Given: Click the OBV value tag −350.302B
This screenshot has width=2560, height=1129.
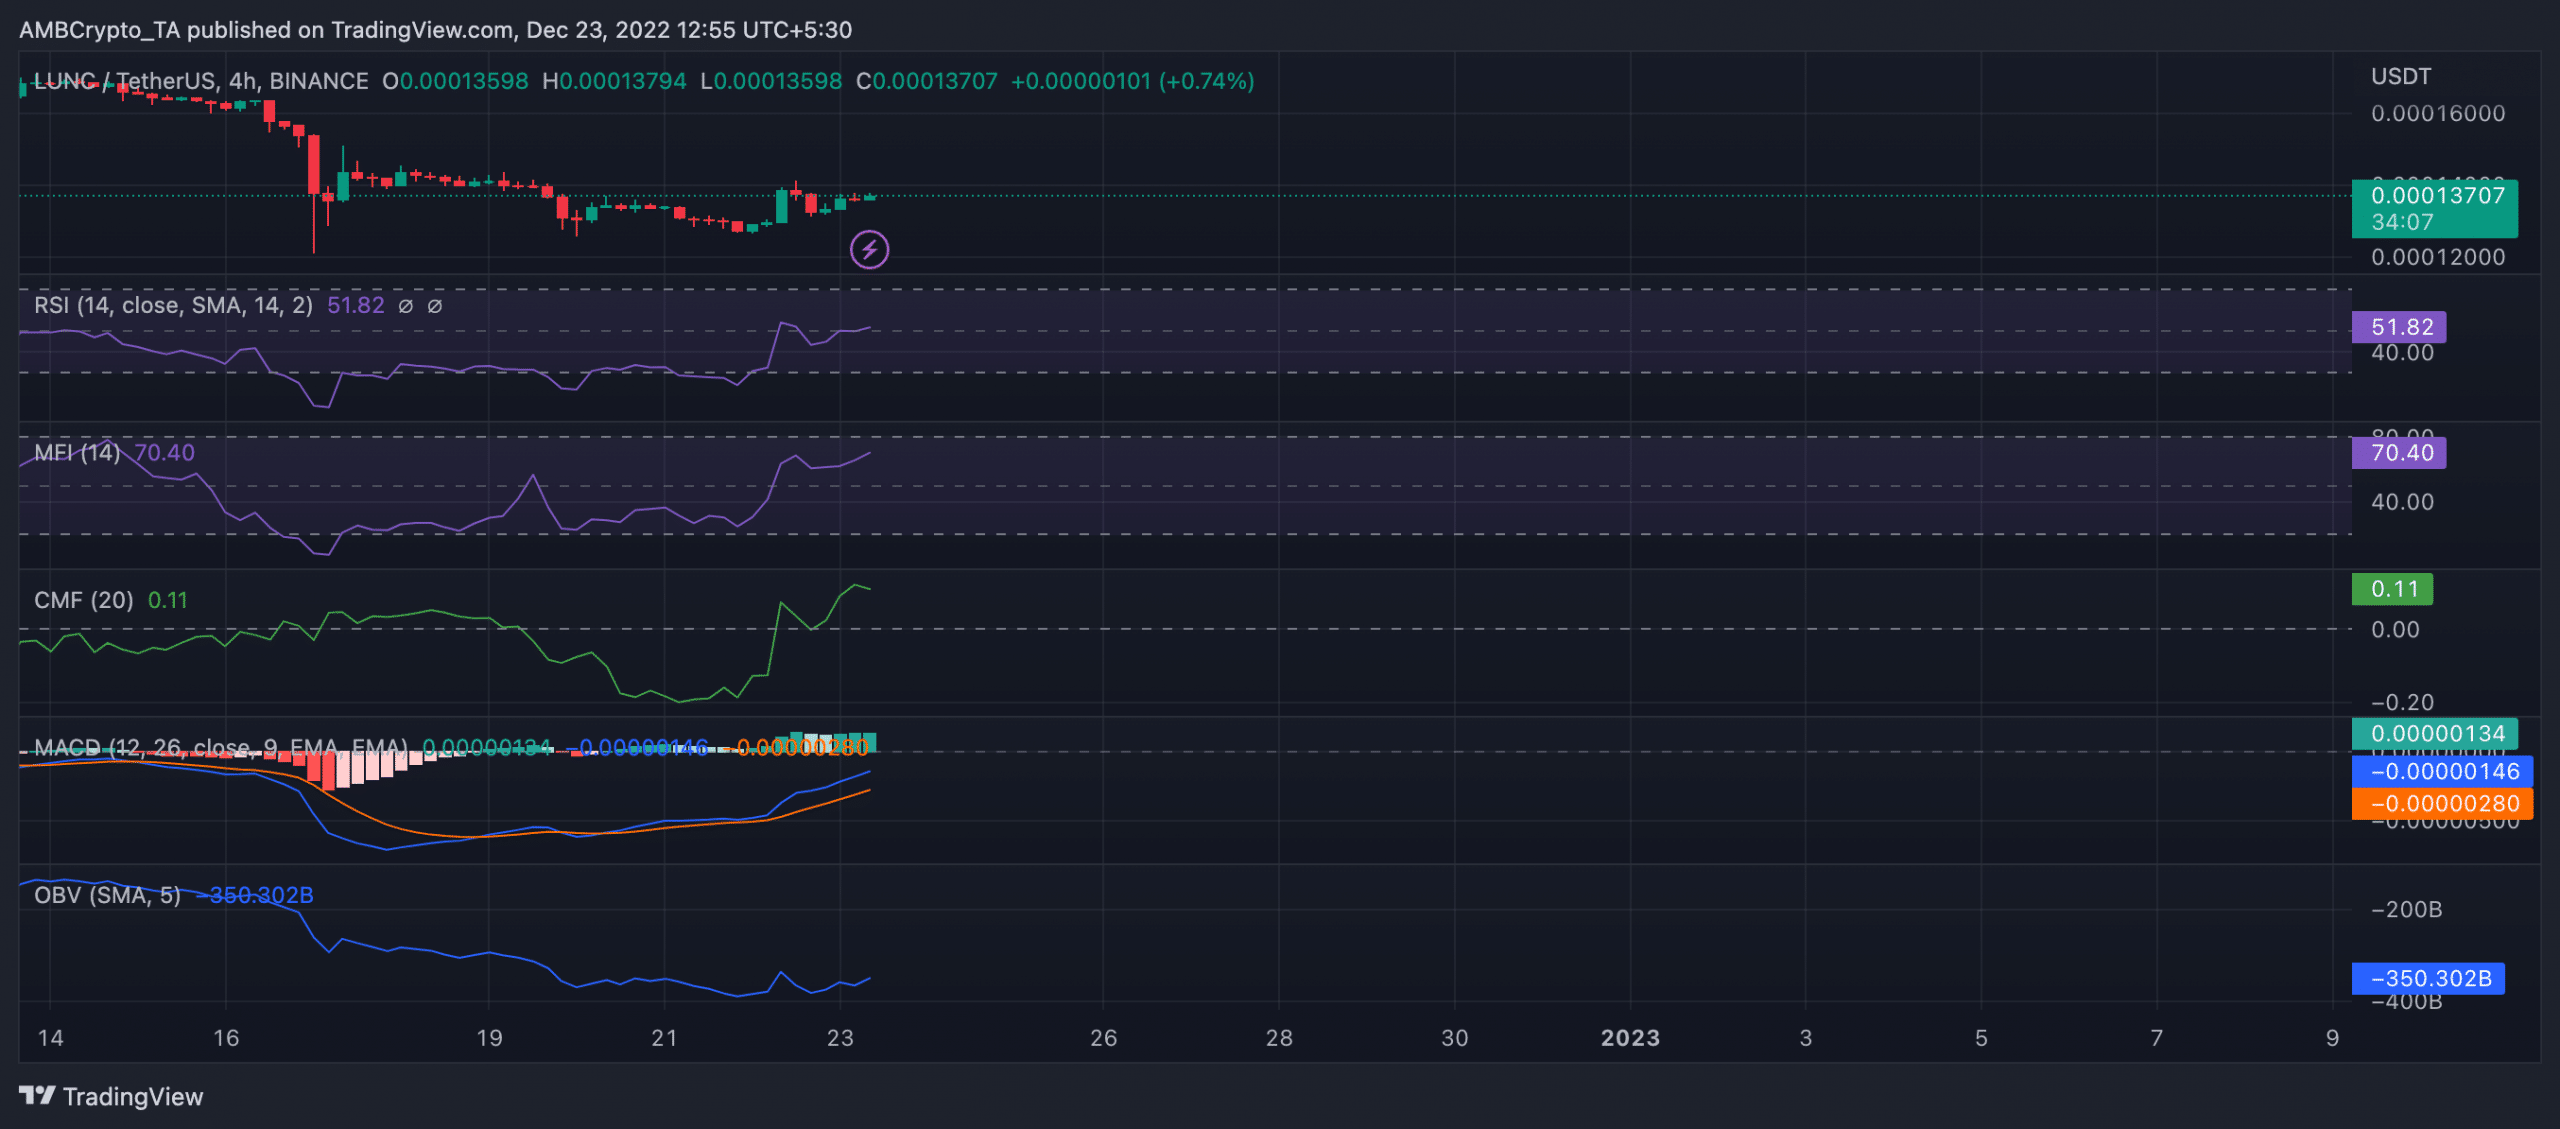Looking at the screenshot, I should (x=2428, y=978).
